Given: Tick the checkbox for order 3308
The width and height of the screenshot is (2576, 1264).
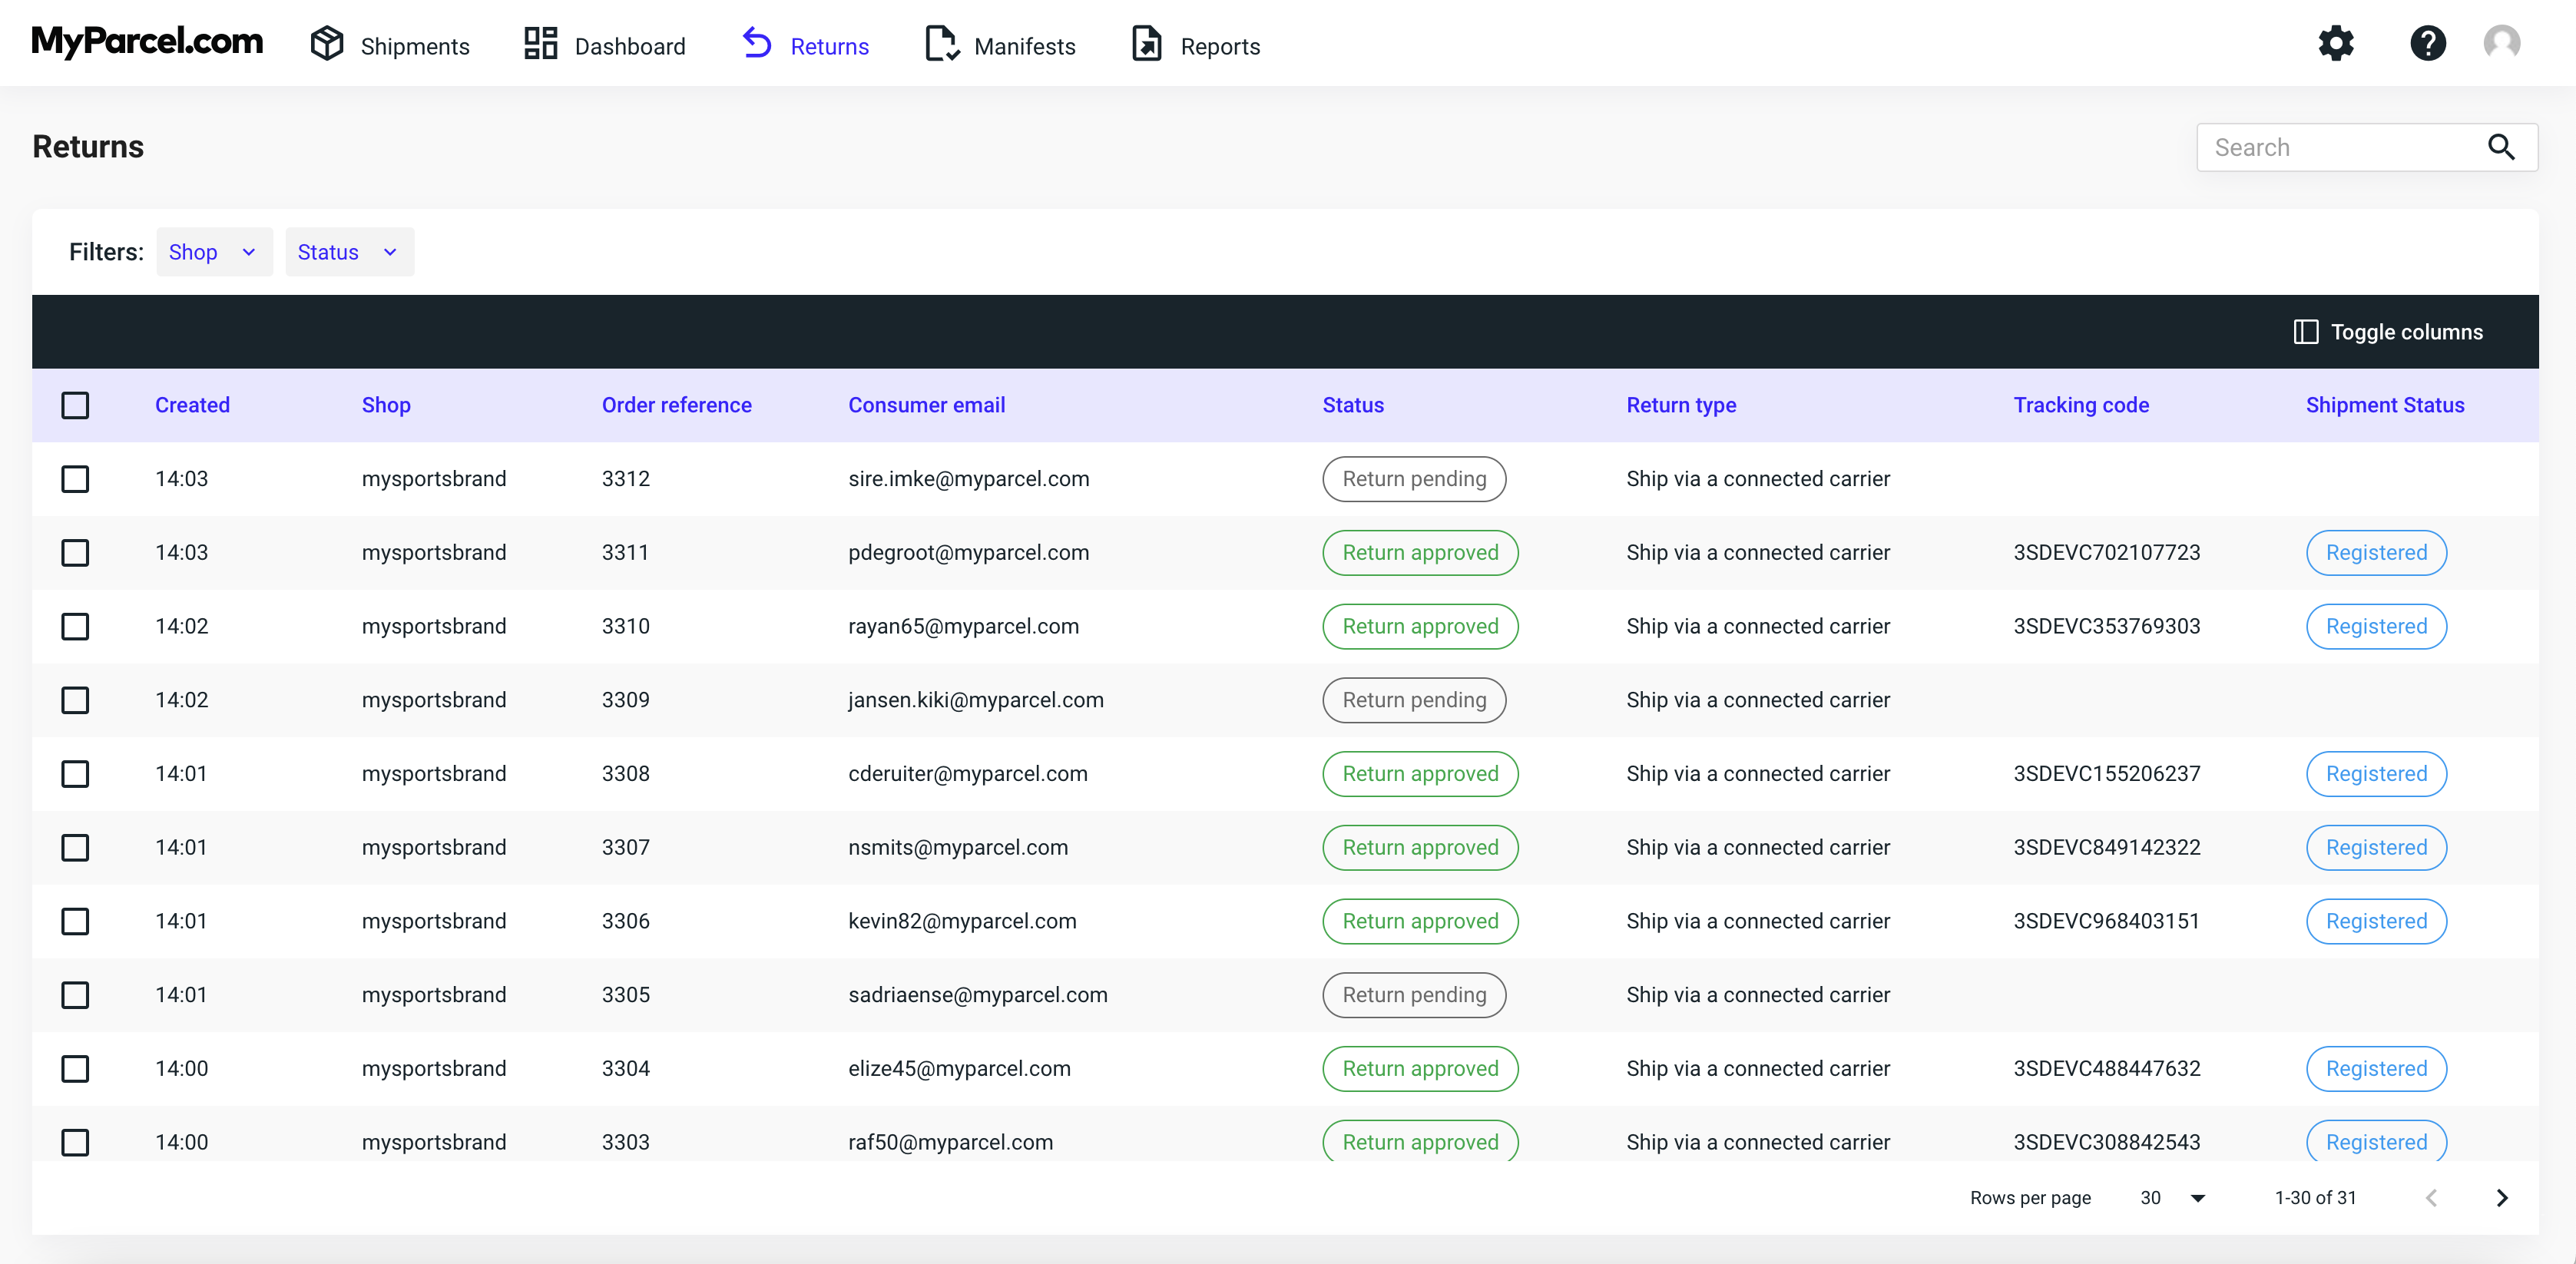Looking at the screenshot, I should [75, 774].
